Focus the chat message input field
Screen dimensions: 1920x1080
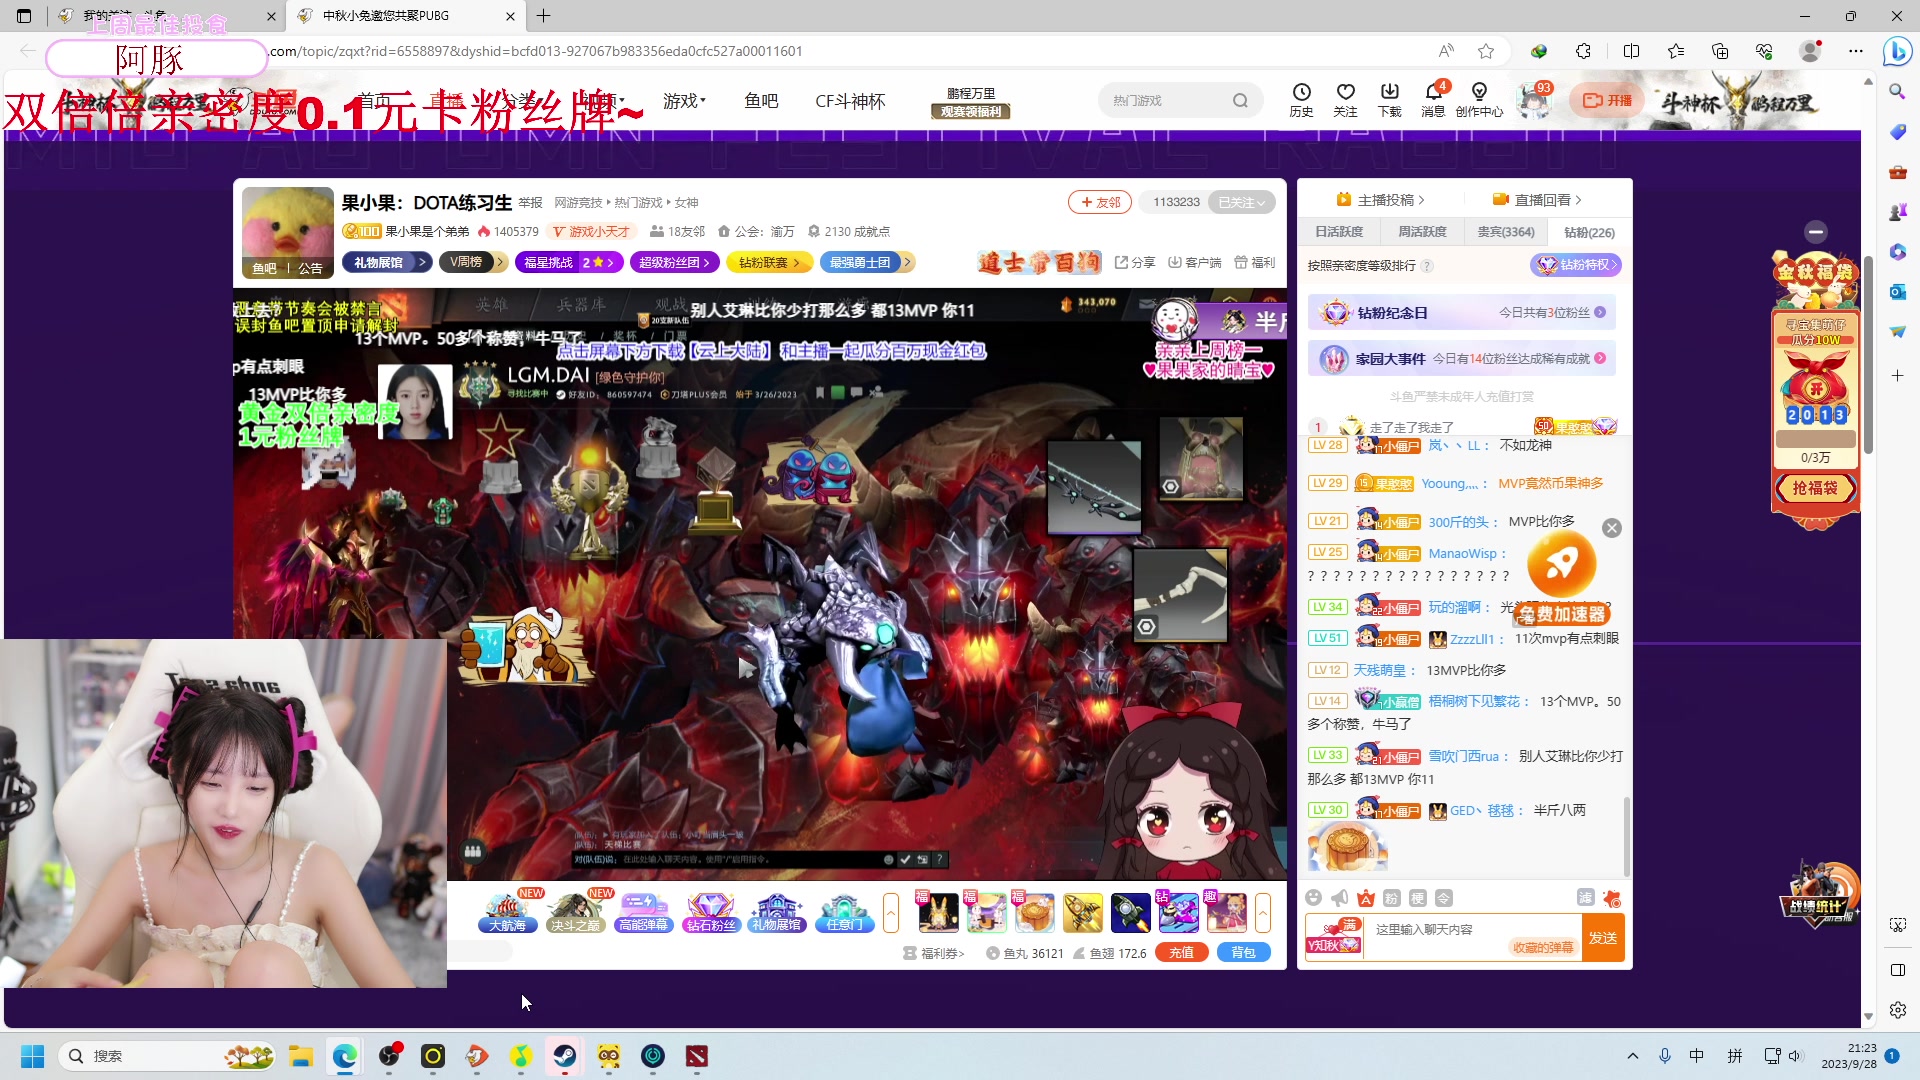(1473, 938)
